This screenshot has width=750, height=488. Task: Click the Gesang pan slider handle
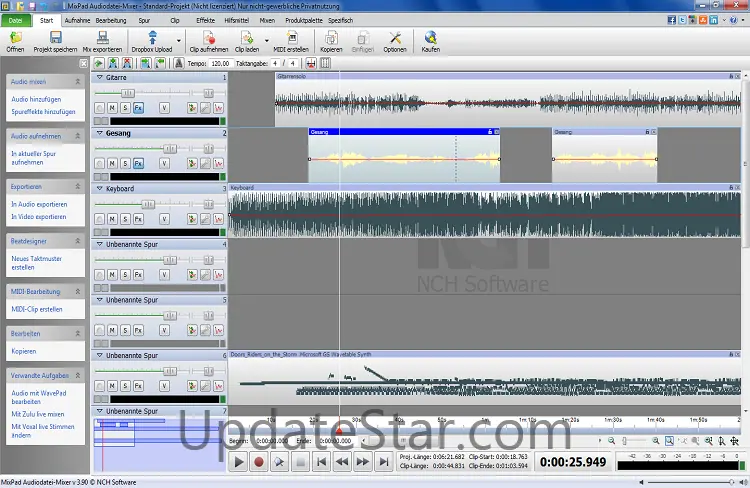pyautogui.click(x=209, y=149)
